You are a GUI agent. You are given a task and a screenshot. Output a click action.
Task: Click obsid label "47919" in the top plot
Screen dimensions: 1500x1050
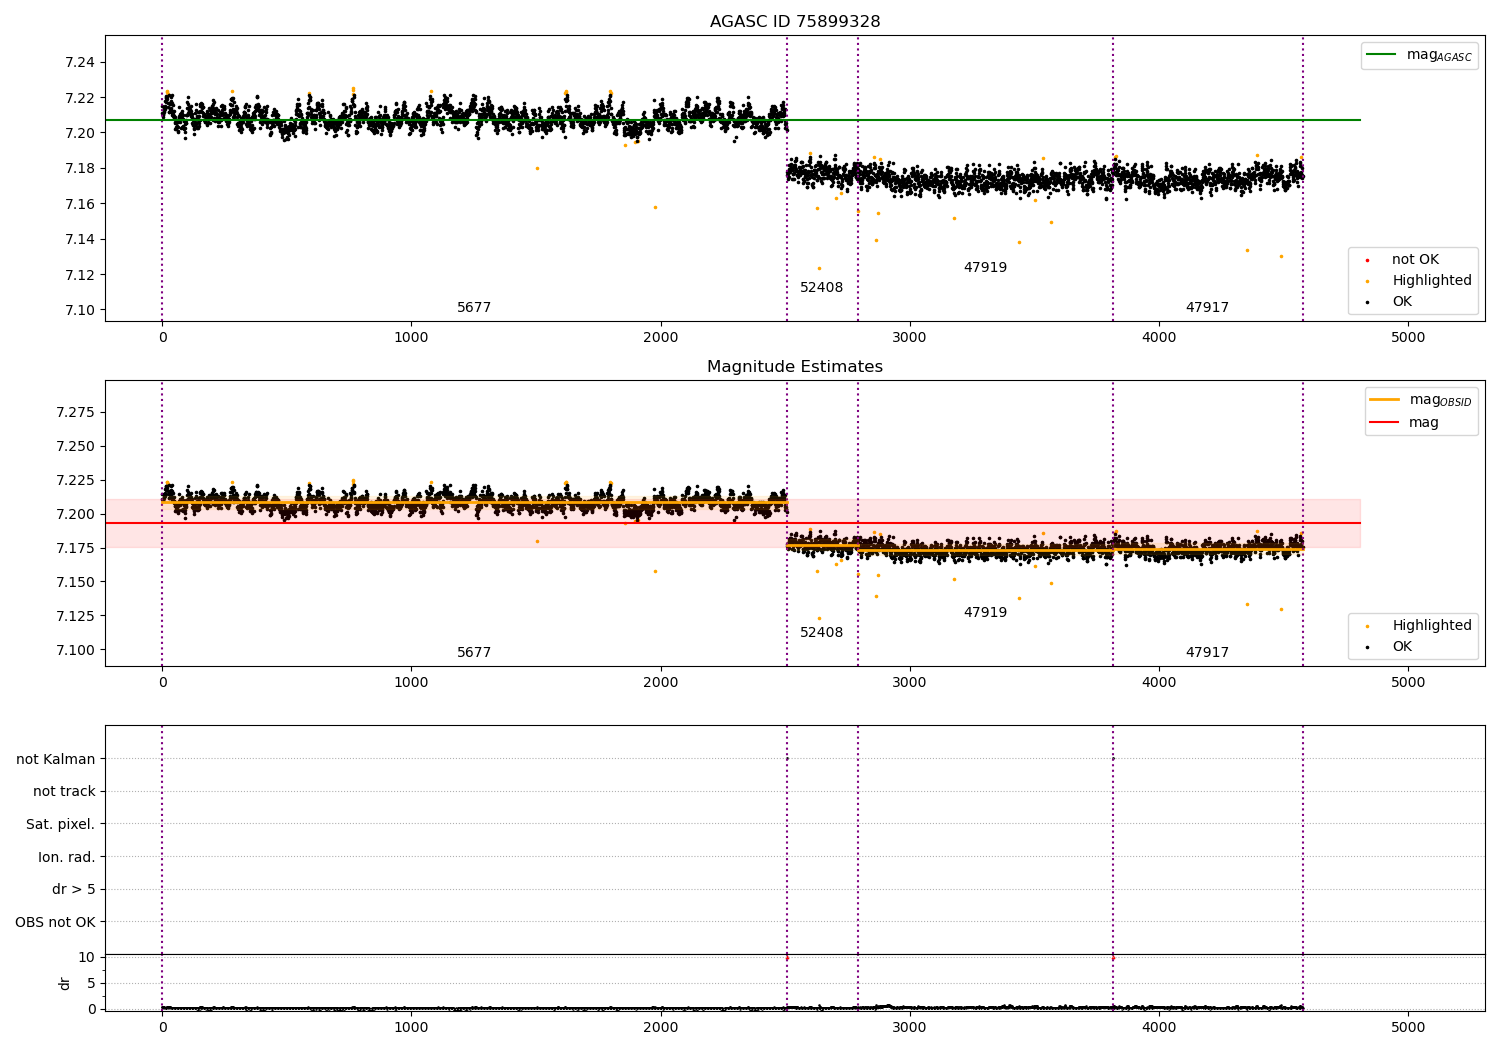pyautogui.click(x=985, y=268)
